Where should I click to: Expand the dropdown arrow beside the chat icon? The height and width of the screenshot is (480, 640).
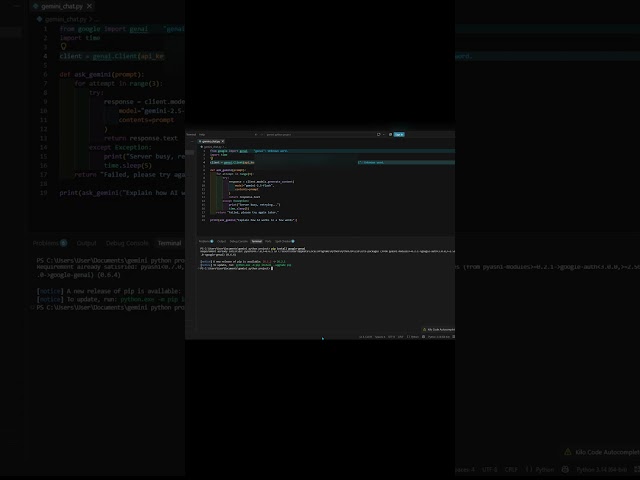(384, 134)
